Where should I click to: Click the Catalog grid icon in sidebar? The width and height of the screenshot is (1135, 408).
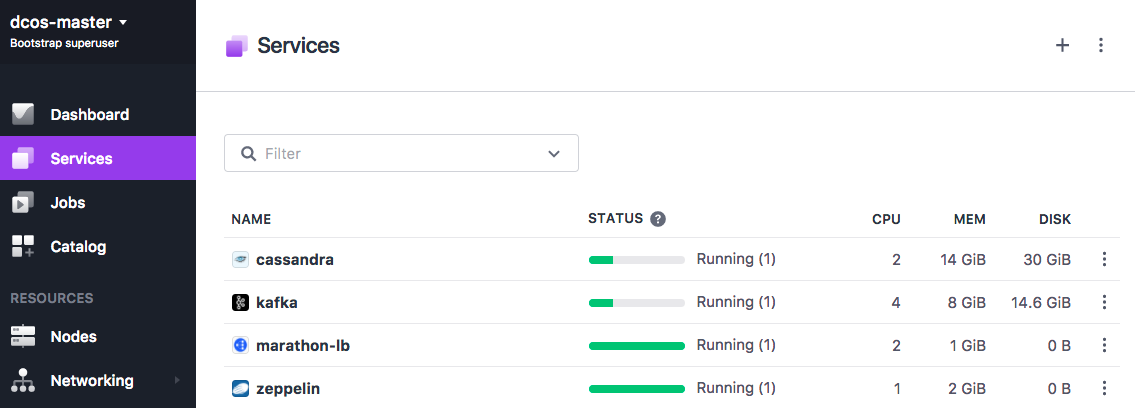(23, 247)
